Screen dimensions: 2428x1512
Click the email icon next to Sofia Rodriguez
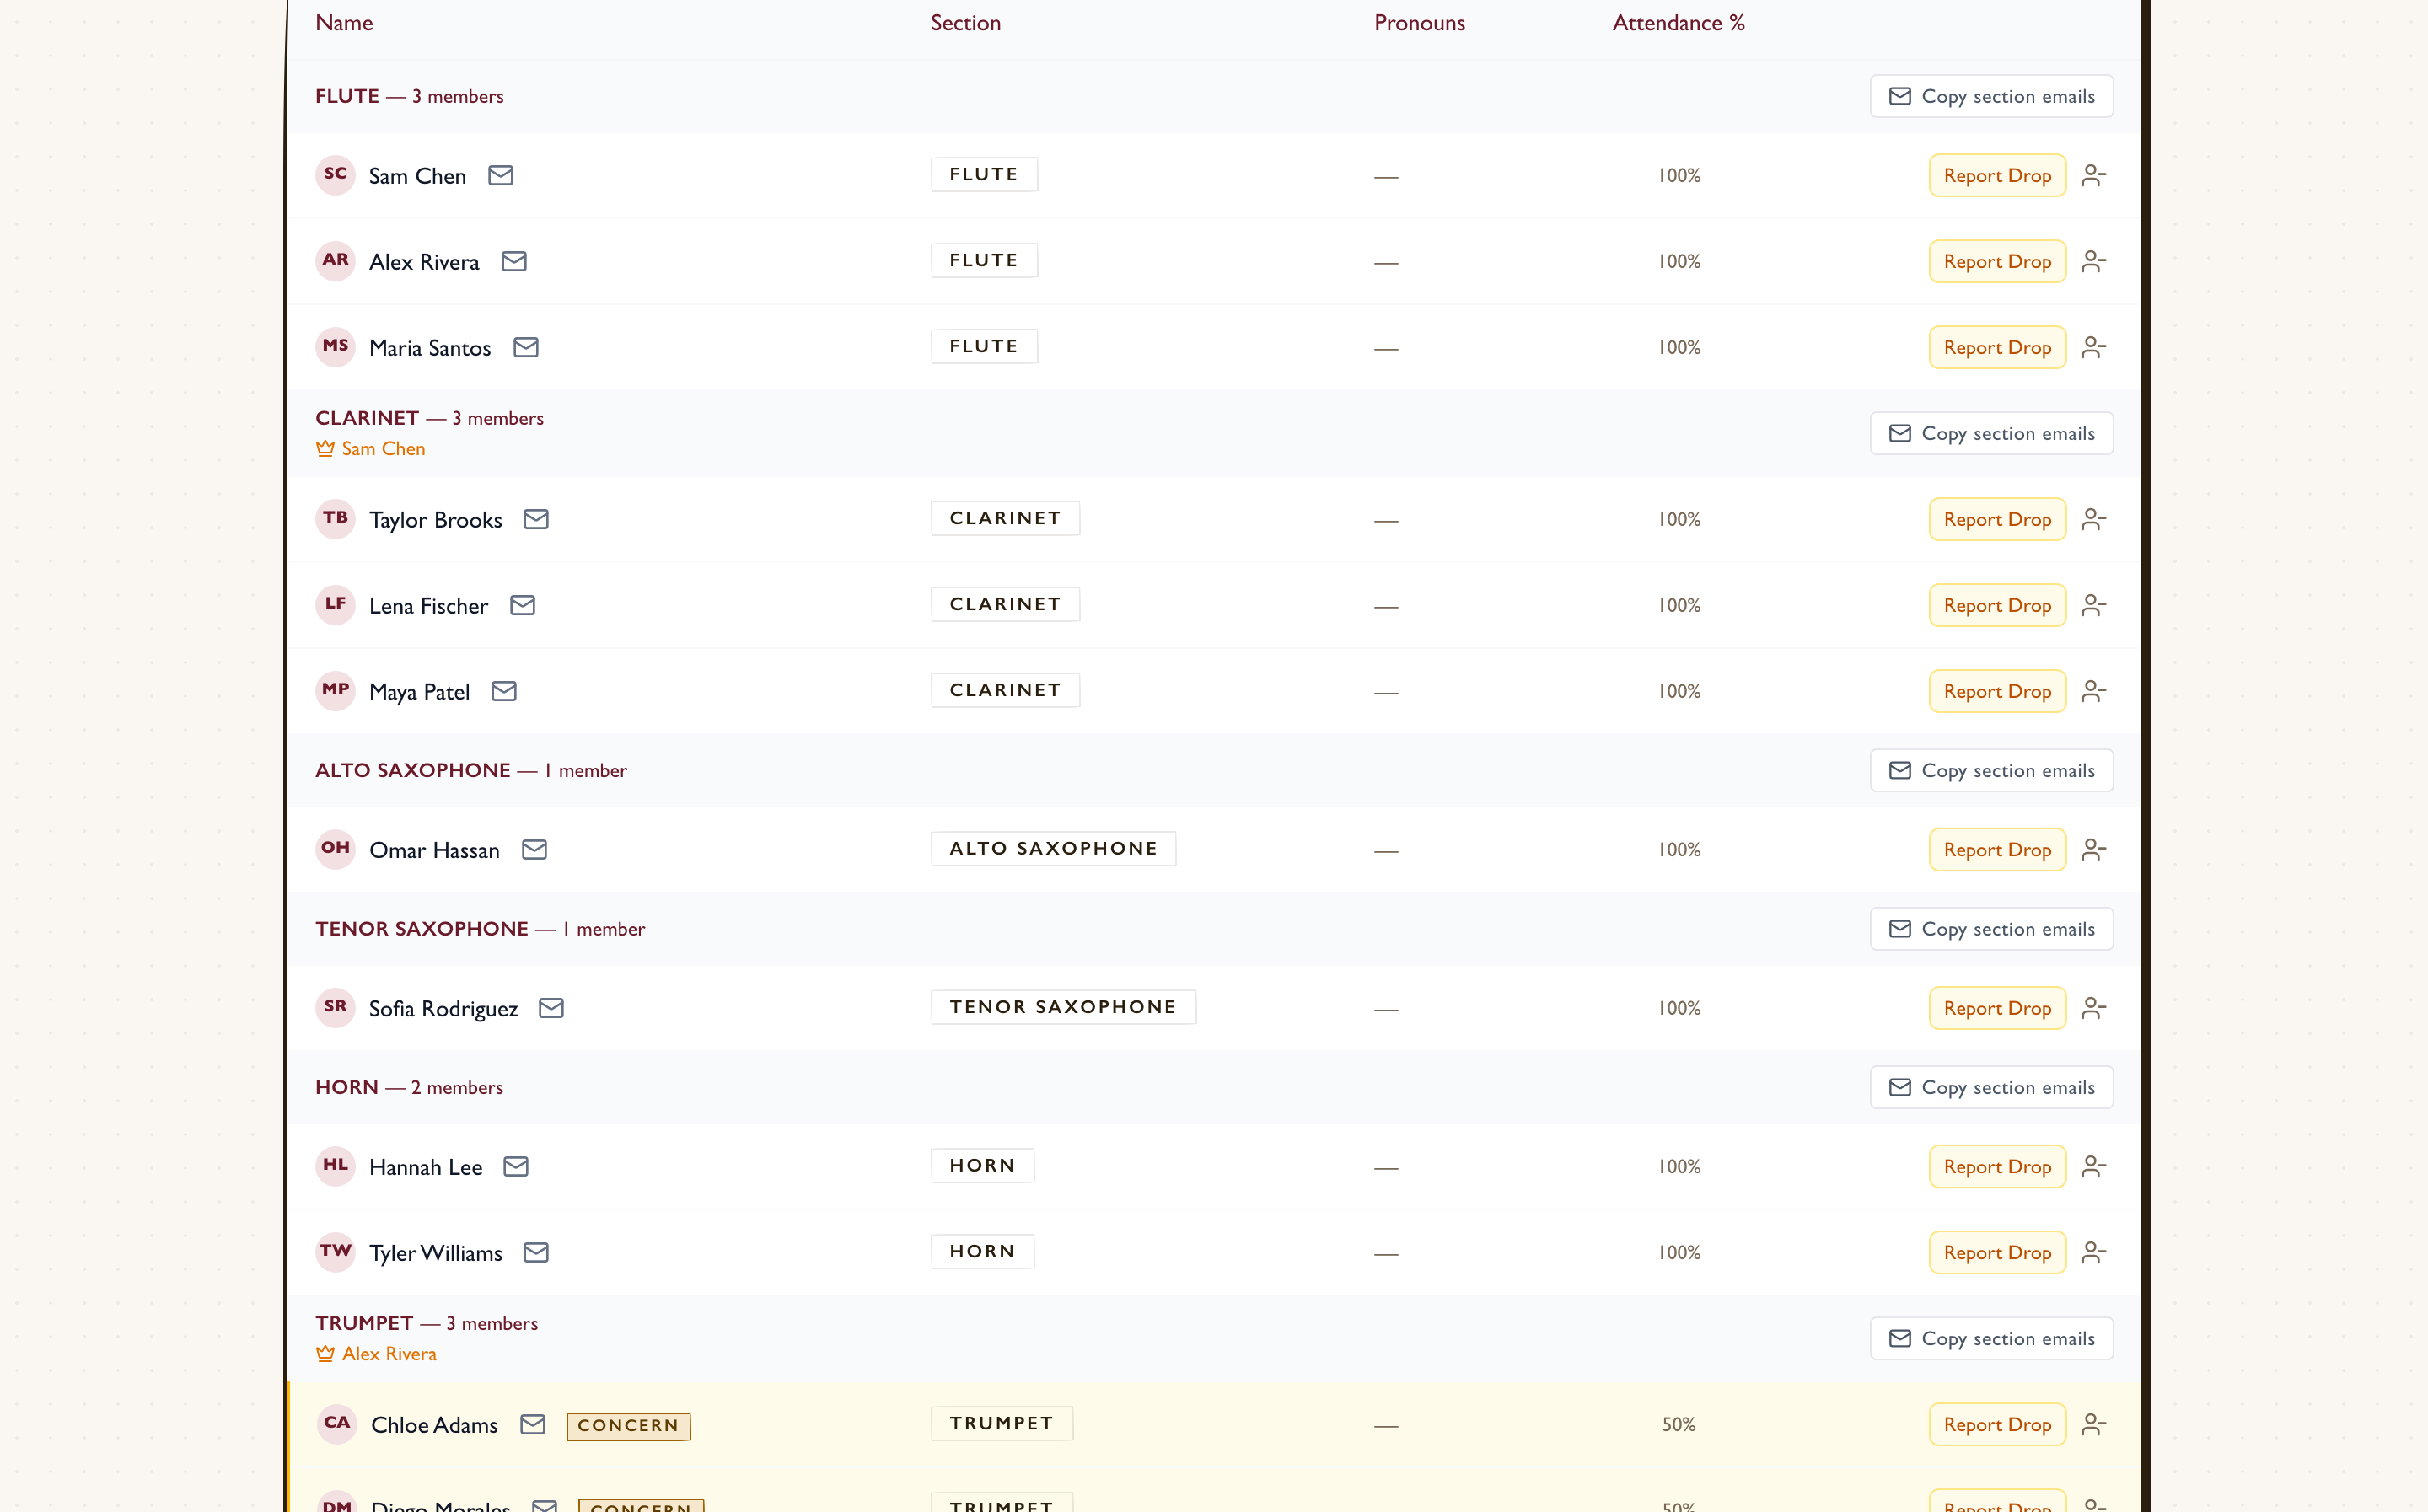[552, 1009]
